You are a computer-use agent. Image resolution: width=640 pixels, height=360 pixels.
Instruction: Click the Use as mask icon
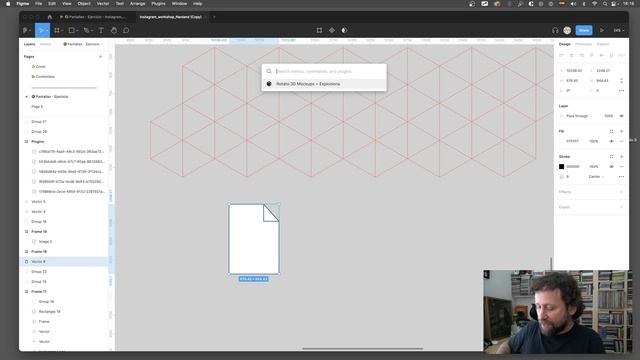click(x=344, y=30)
